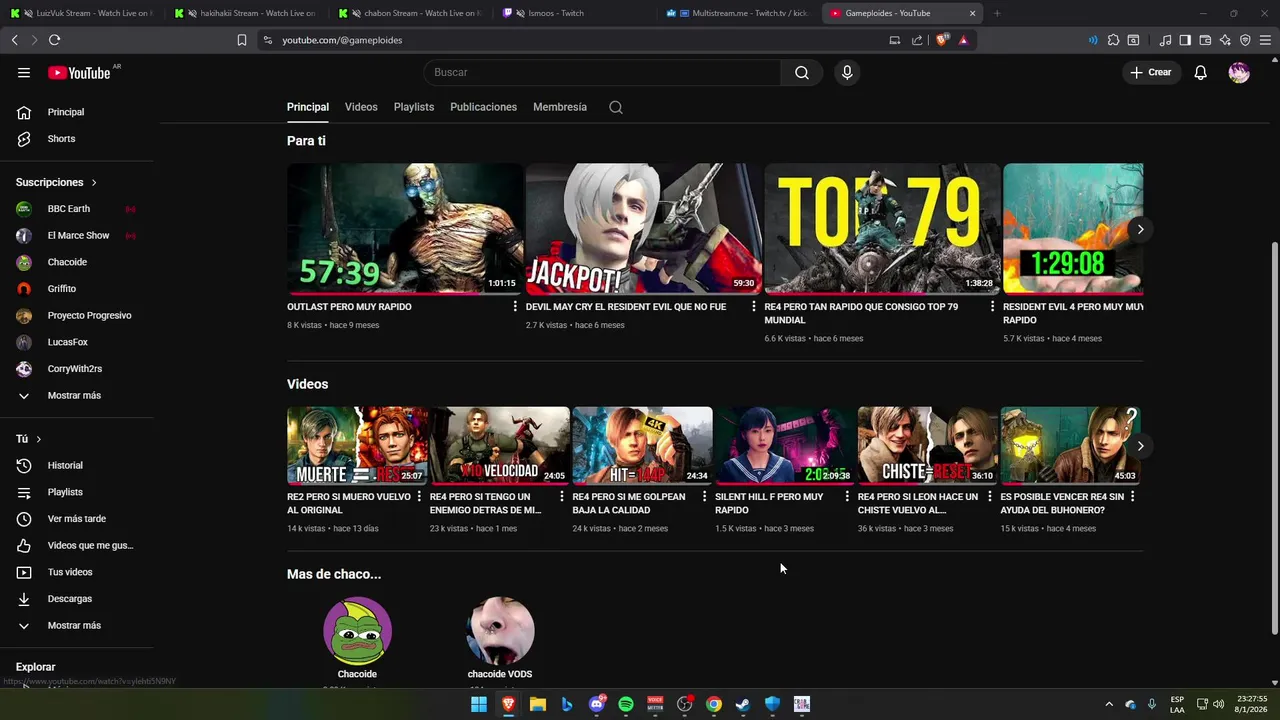Open the Chacoide channel avatar card
The image size is (1280, 720).
(x=357, y=631)
